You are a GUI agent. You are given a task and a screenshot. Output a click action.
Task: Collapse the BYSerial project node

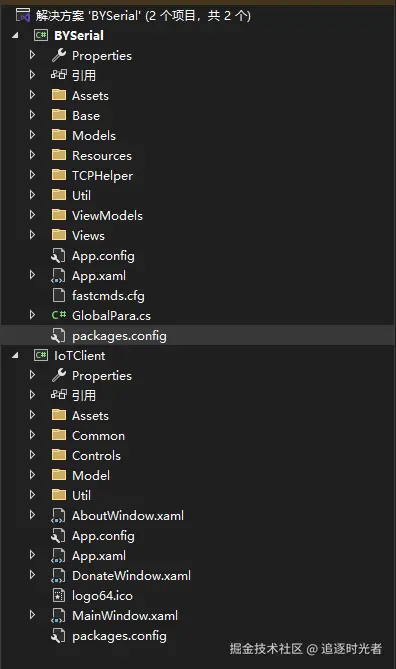tap(15, 35)
